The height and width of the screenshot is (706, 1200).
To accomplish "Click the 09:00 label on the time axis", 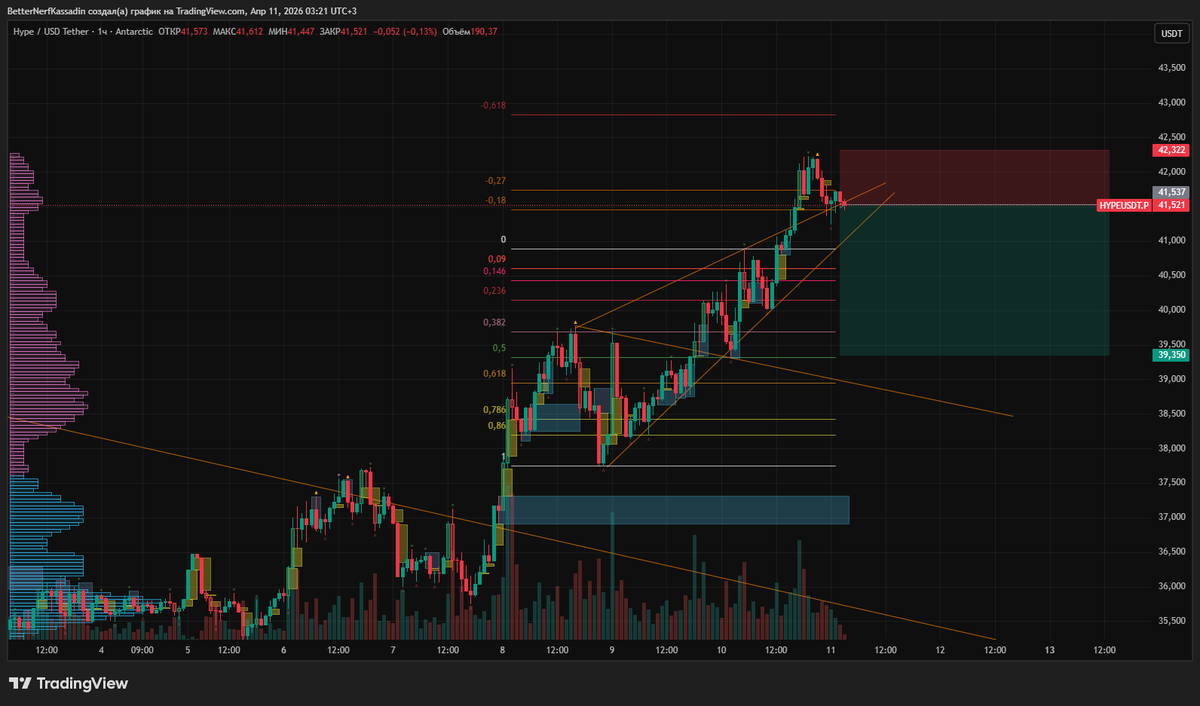I will (x=142, y=650).
